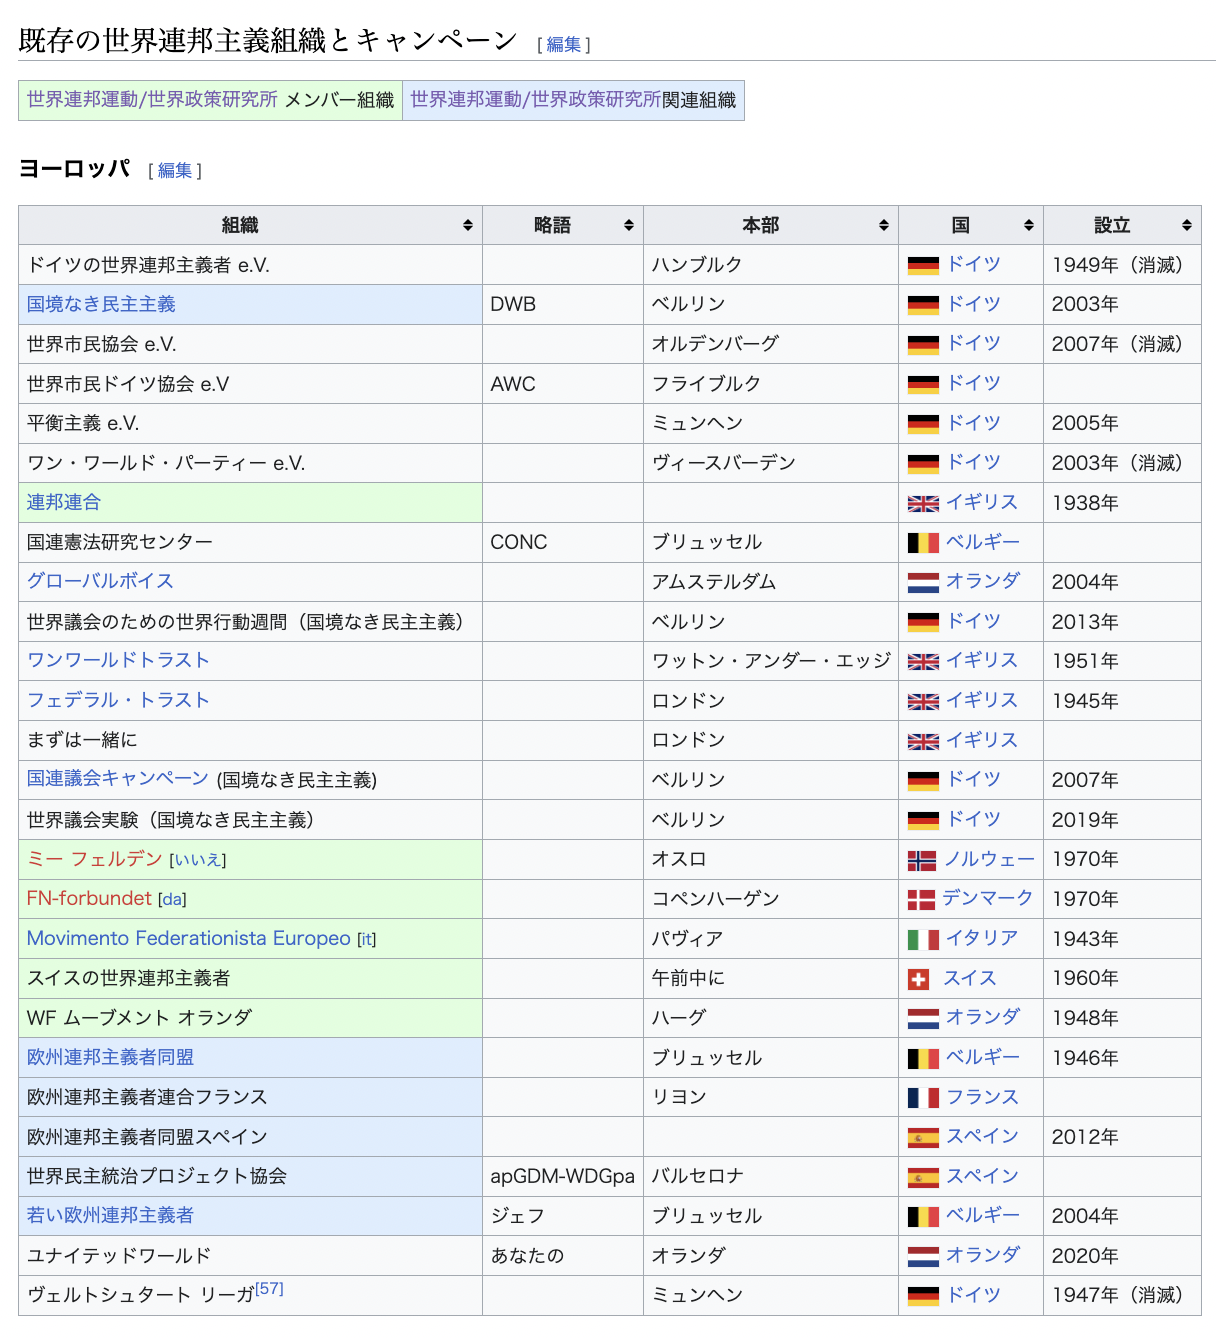Click the founding year cell 2019年
Screen dimensions: 1216x1338
pos(1122,820)
